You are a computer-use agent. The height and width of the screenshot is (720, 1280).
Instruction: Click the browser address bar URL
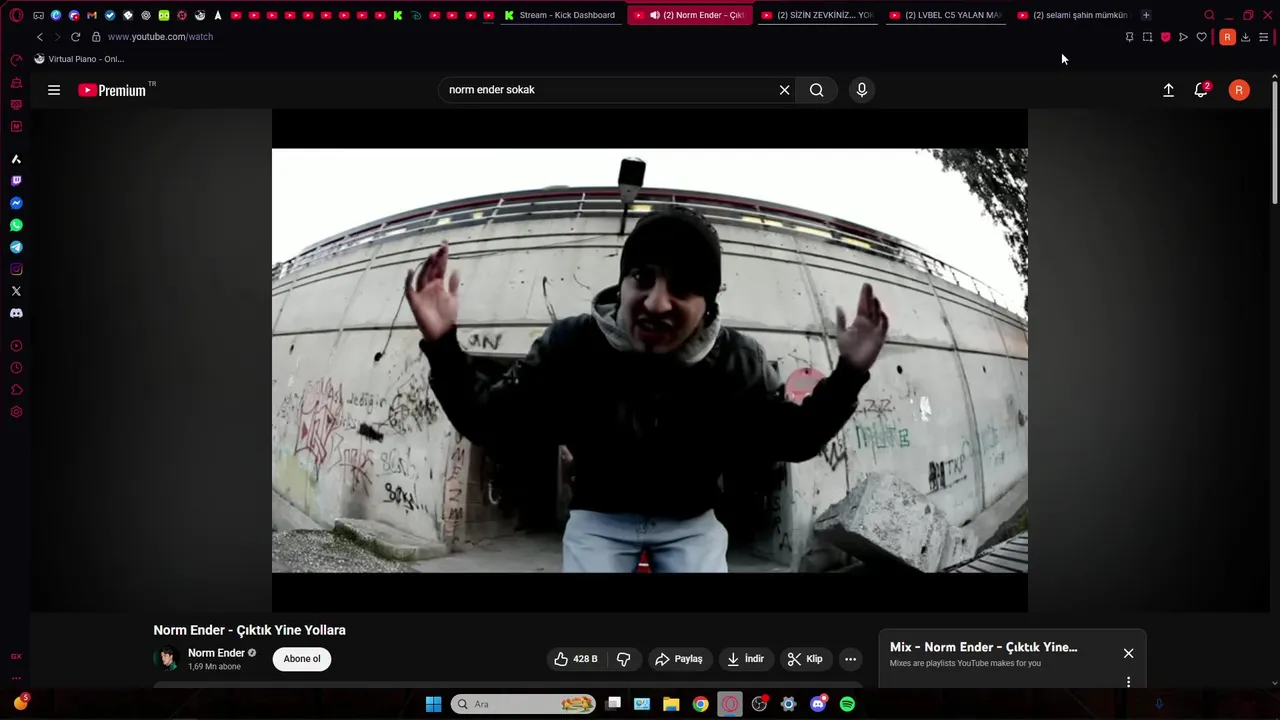point(160,37)
